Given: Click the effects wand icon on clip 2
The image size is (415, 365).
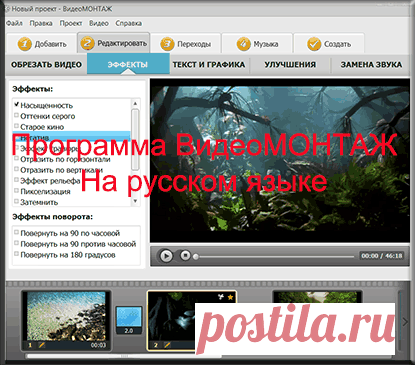Looking at the screenshot, I should pos(221,296).
